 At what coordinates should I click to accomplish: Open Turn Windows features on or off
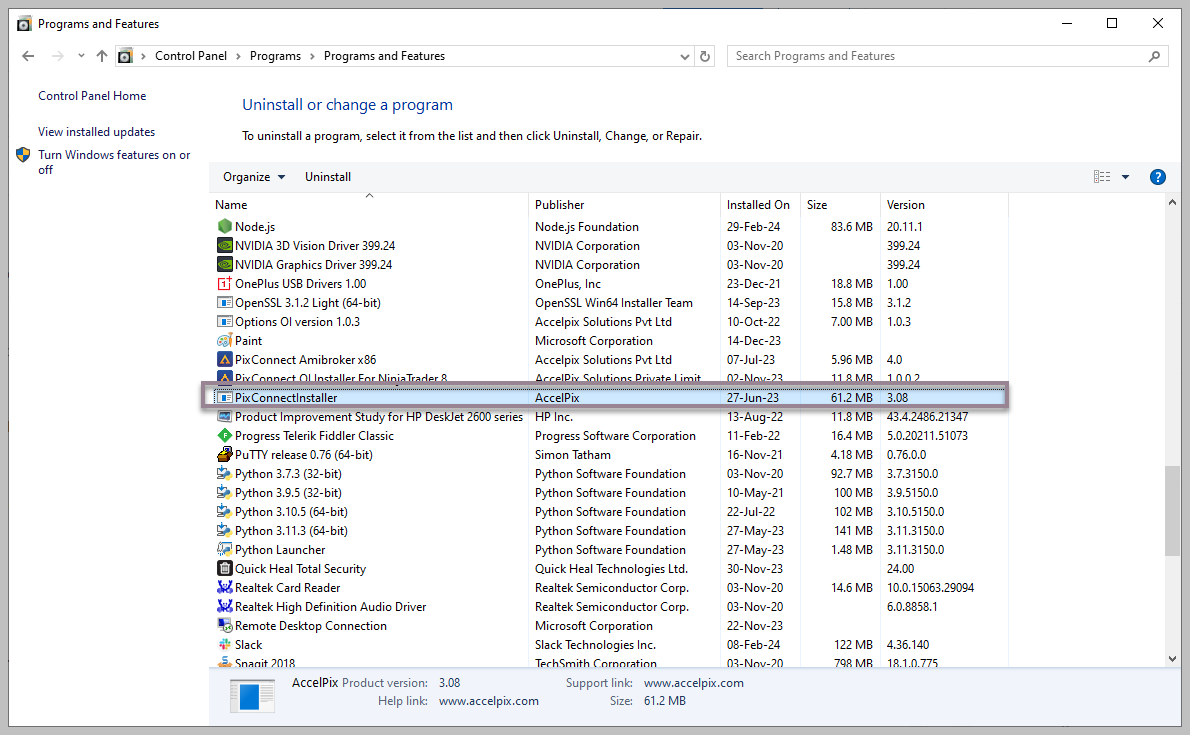[x=114, y=162]
